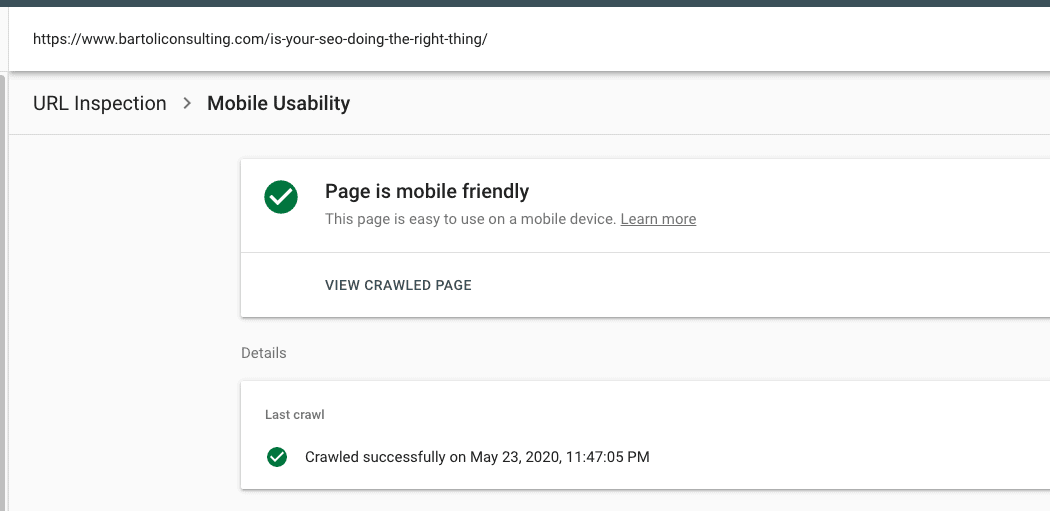Select the Details section label
This screenshot has height=511, width=1050.
pos(264,353)
